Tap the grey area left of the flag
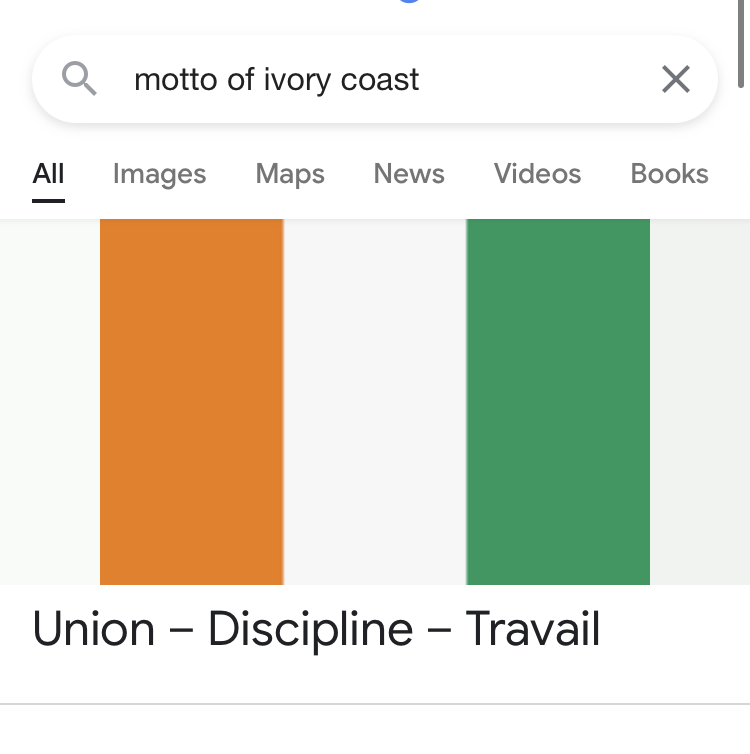 pos(49,401)
